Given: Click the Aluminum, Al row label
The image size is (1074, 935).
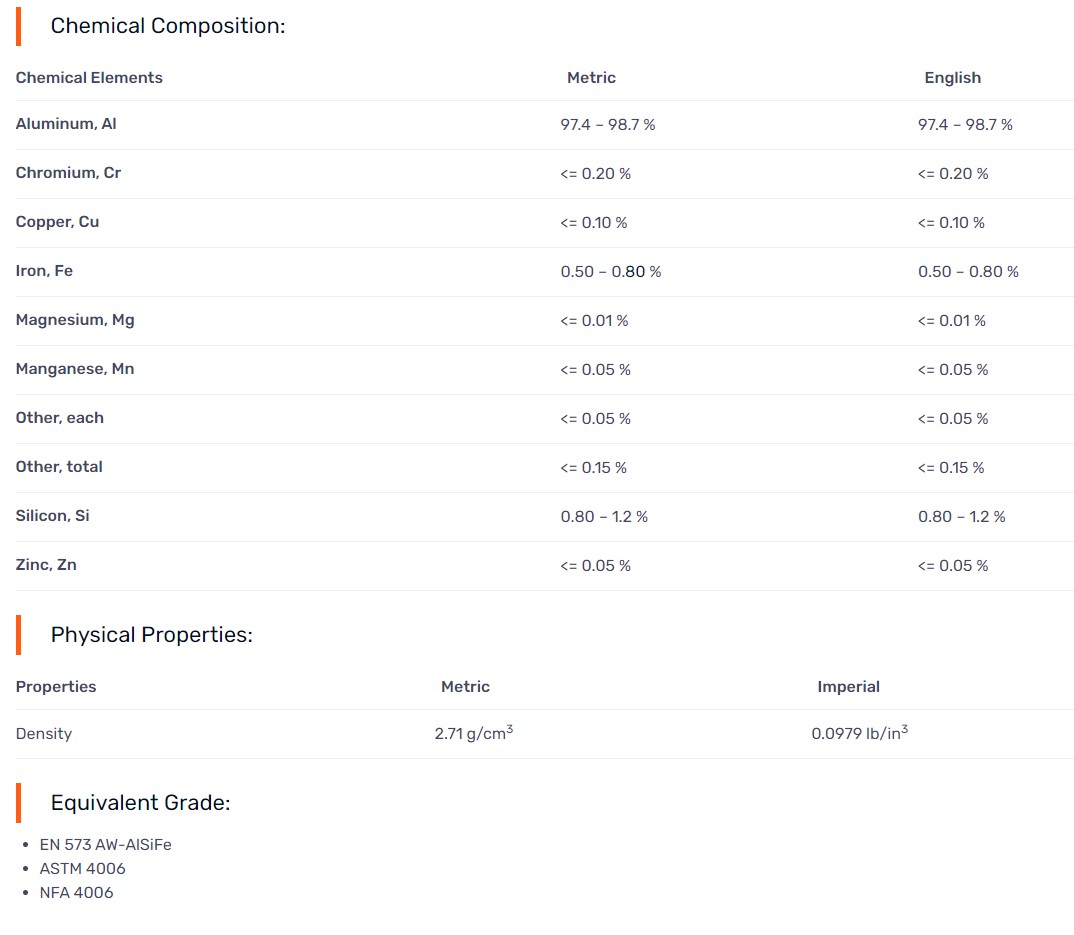Looking at the screenshot, I should pos(66,124).
